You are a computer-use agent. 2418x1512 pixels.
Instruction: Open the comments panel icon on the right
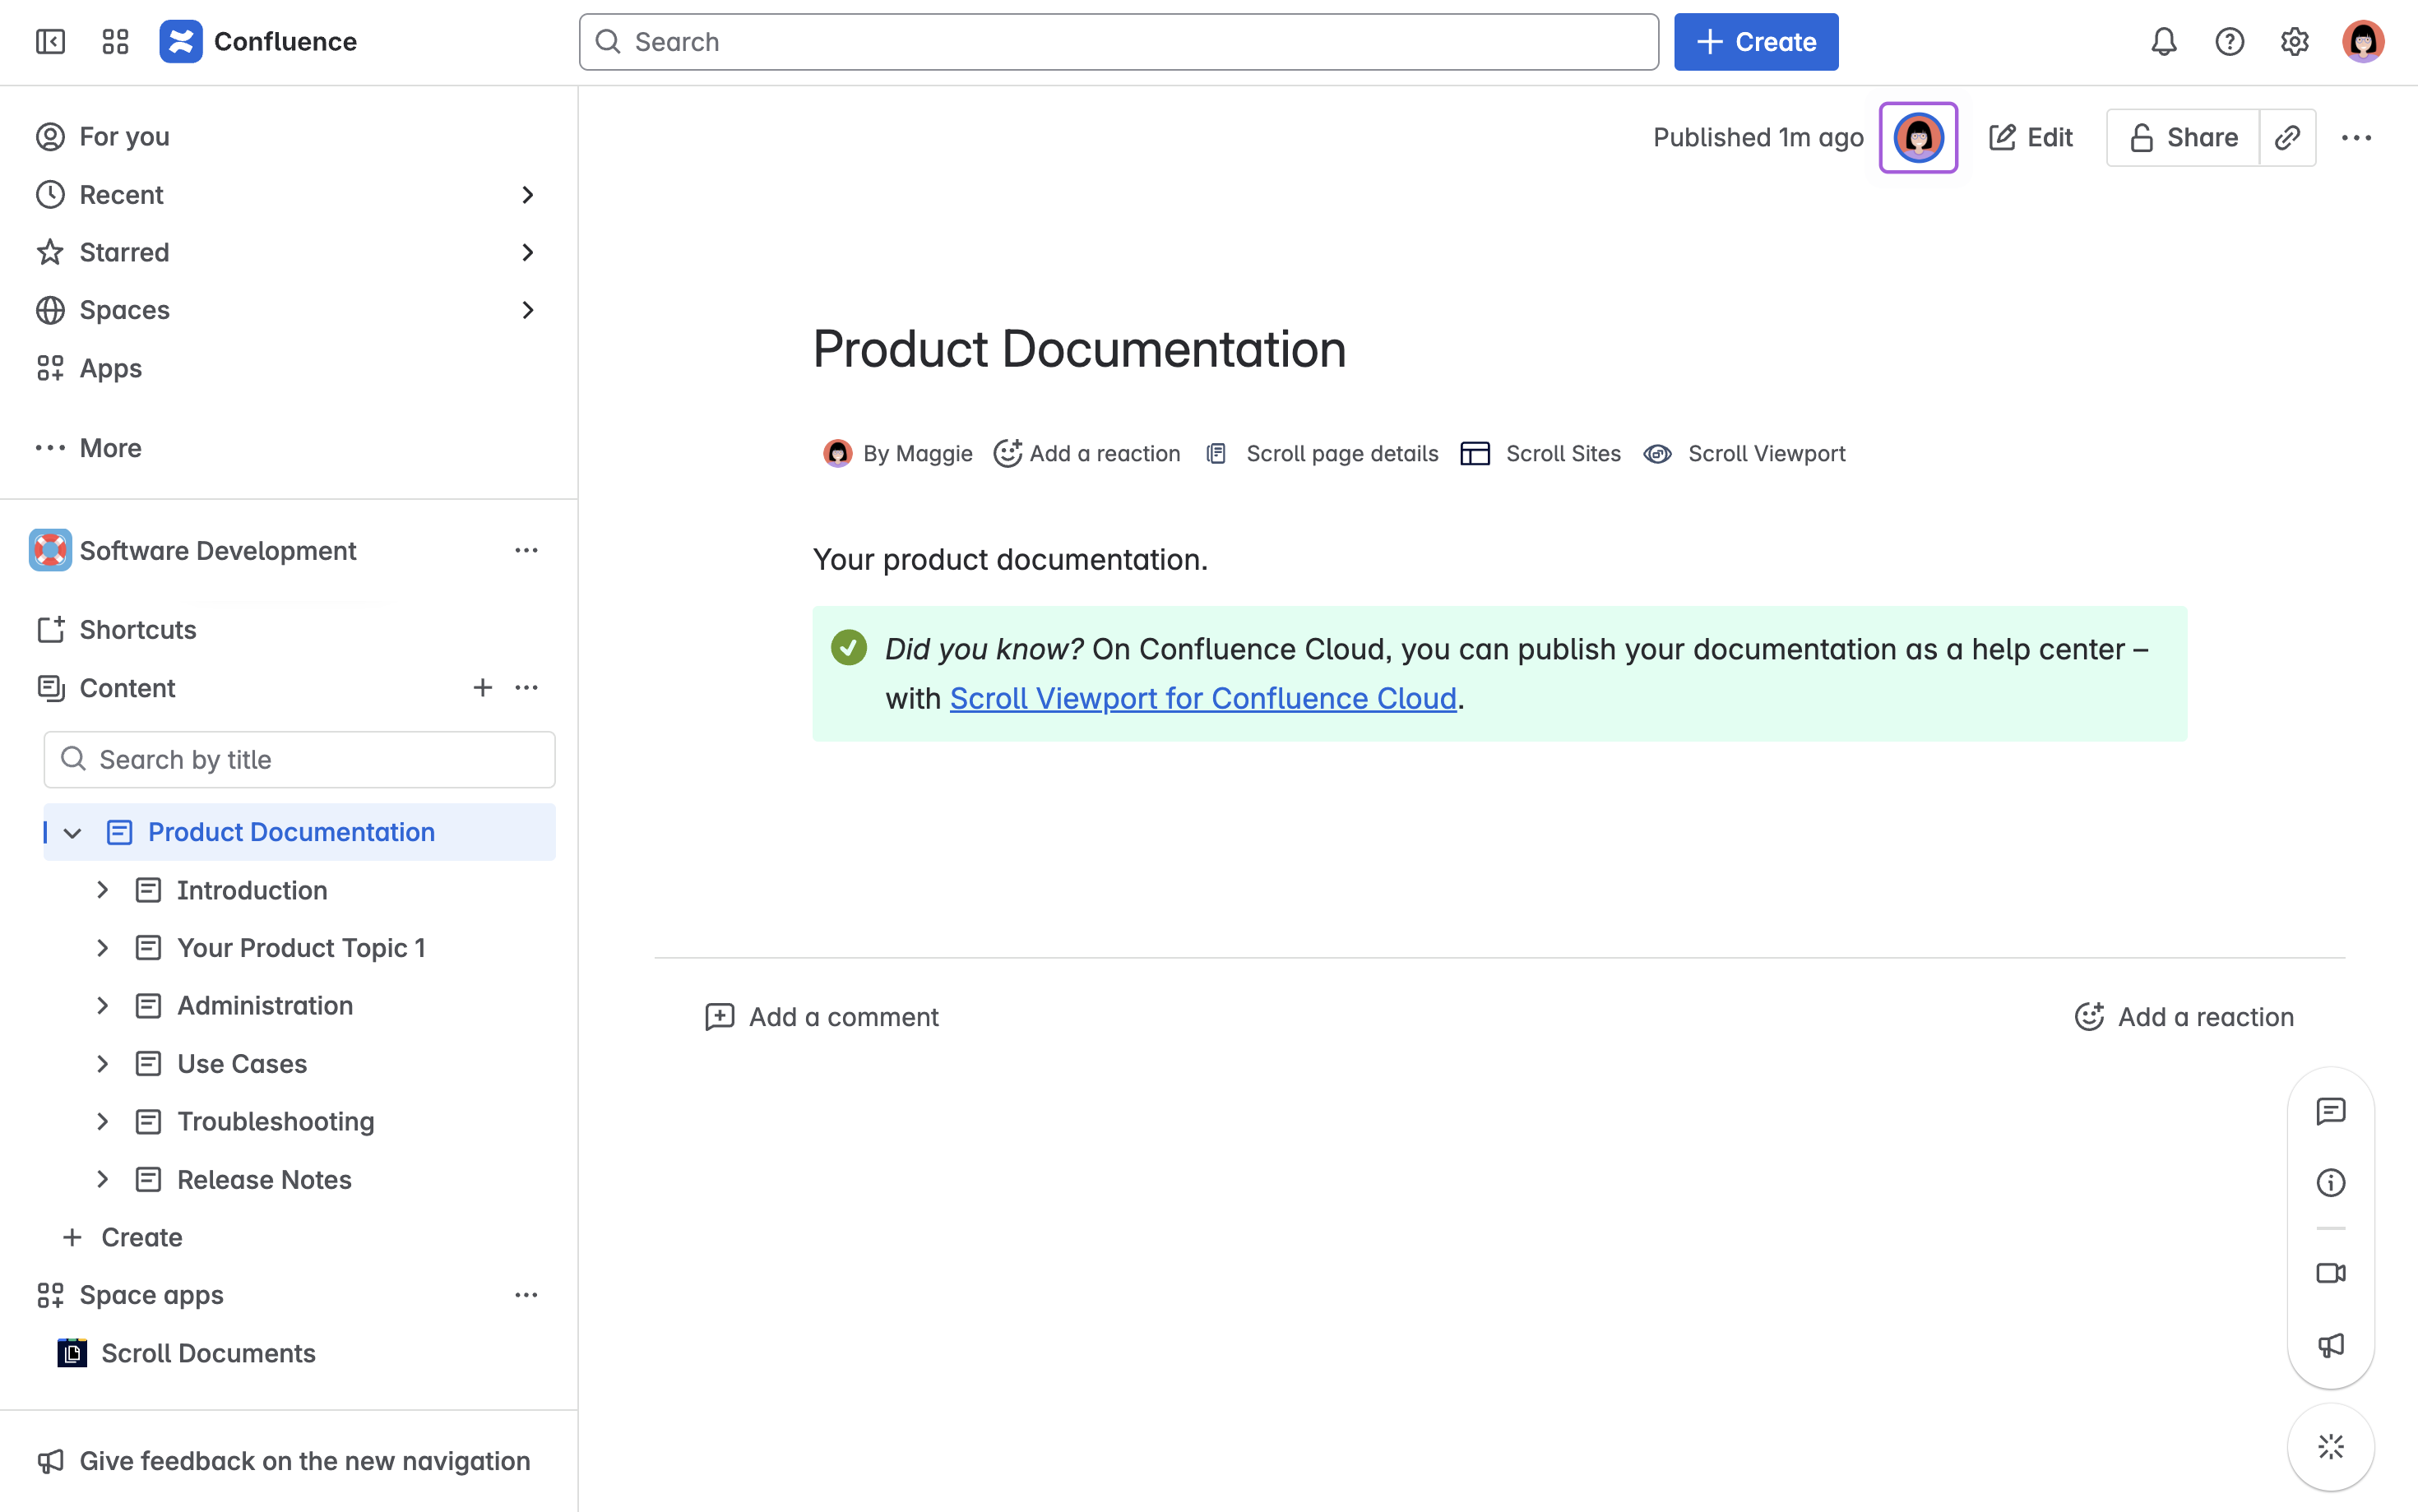[2331, 1112]
